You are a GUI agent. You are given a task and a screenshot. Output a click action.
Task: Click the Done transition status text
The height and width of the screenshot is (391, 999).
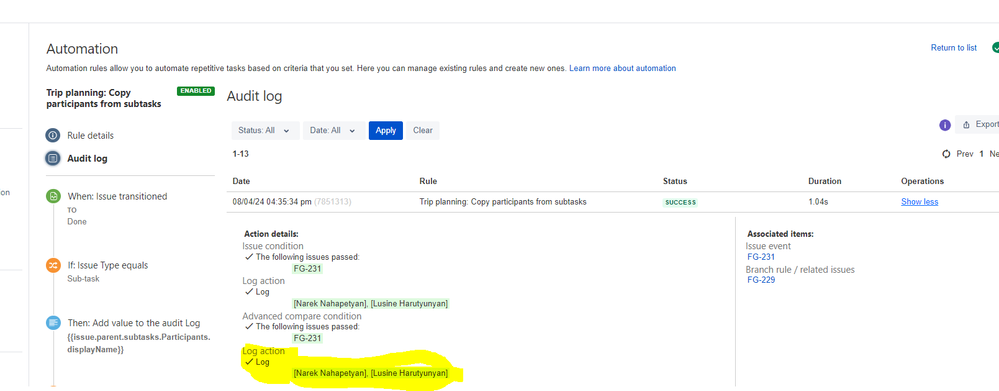(77, 222)
